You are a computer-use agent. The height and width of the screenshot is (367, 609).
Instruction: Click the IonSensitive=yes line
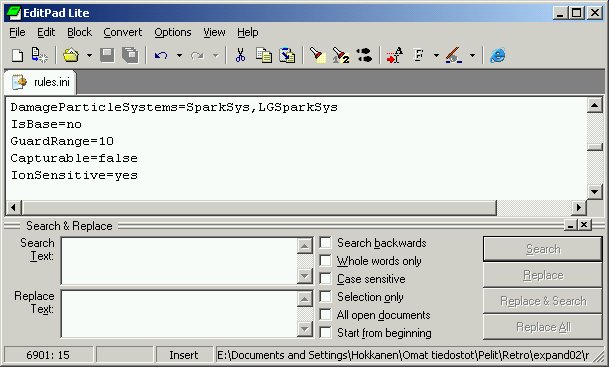(x=74, y=175)
